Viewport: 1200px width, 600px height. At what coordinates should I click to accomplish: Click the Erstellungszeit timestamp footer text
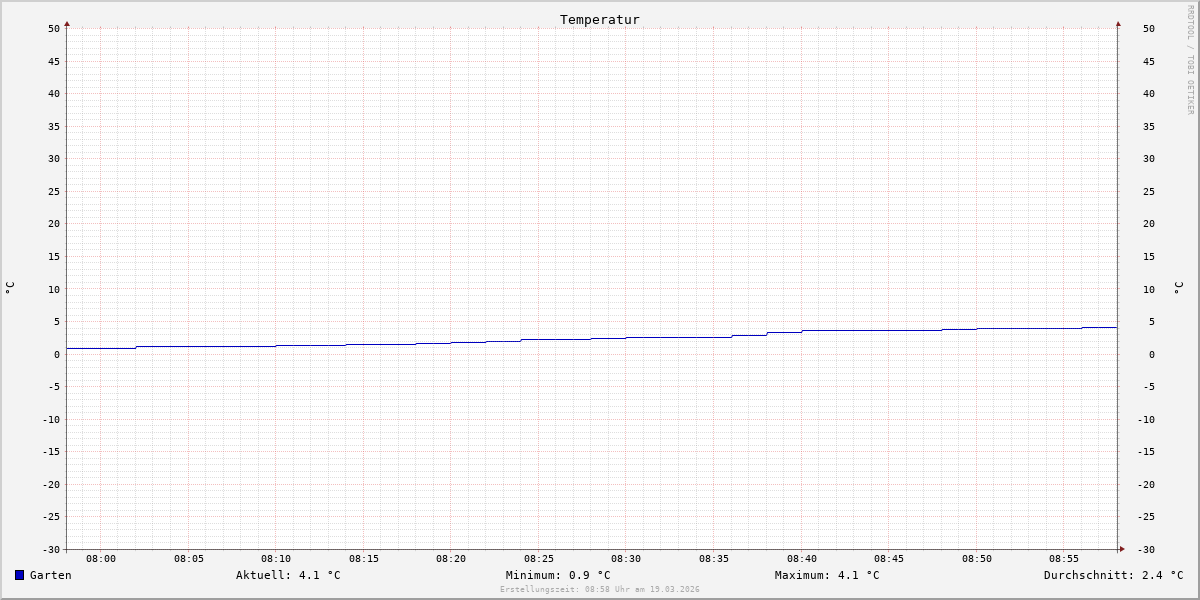coord(600,589)
